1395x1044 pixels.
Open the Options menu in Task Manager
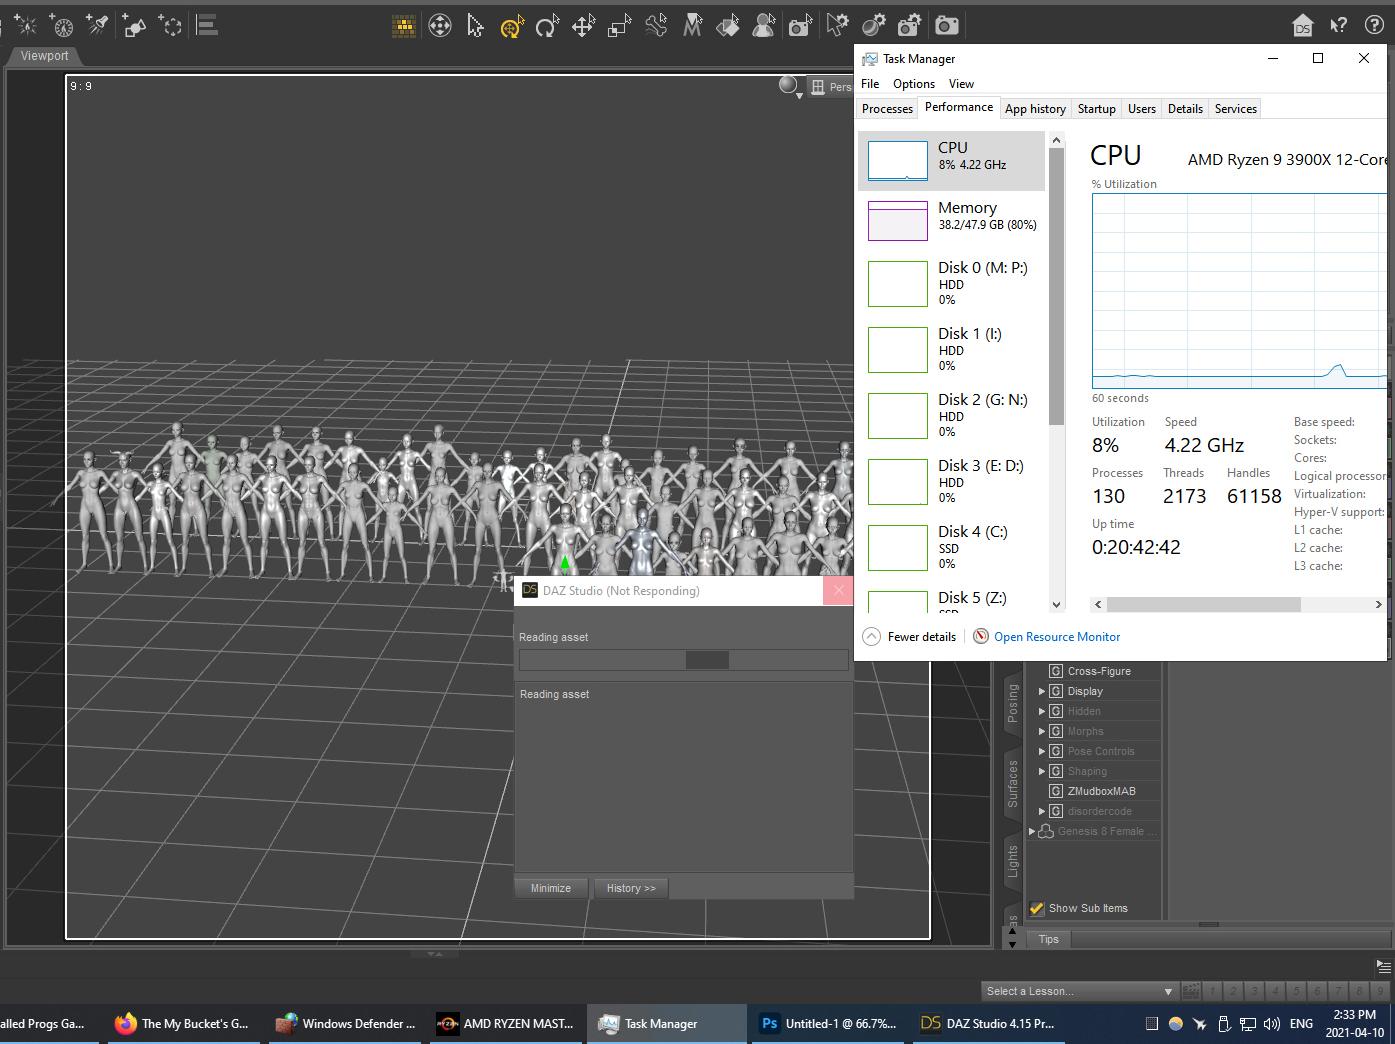tap(913, 84)
